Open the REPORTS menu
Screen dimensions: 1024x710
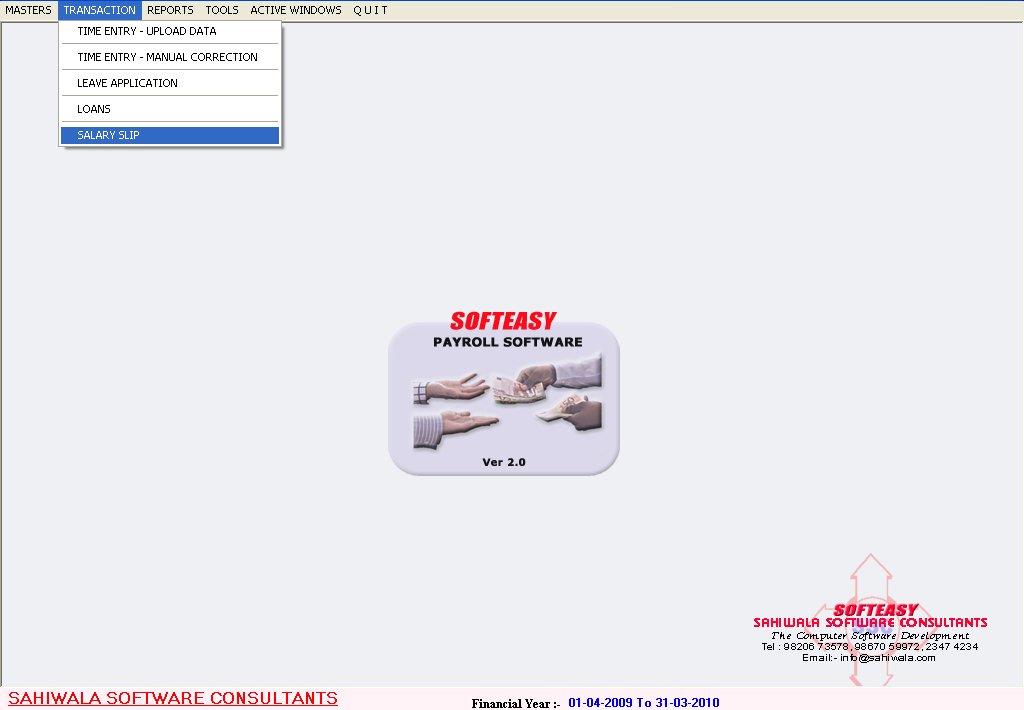coord(170,10)
